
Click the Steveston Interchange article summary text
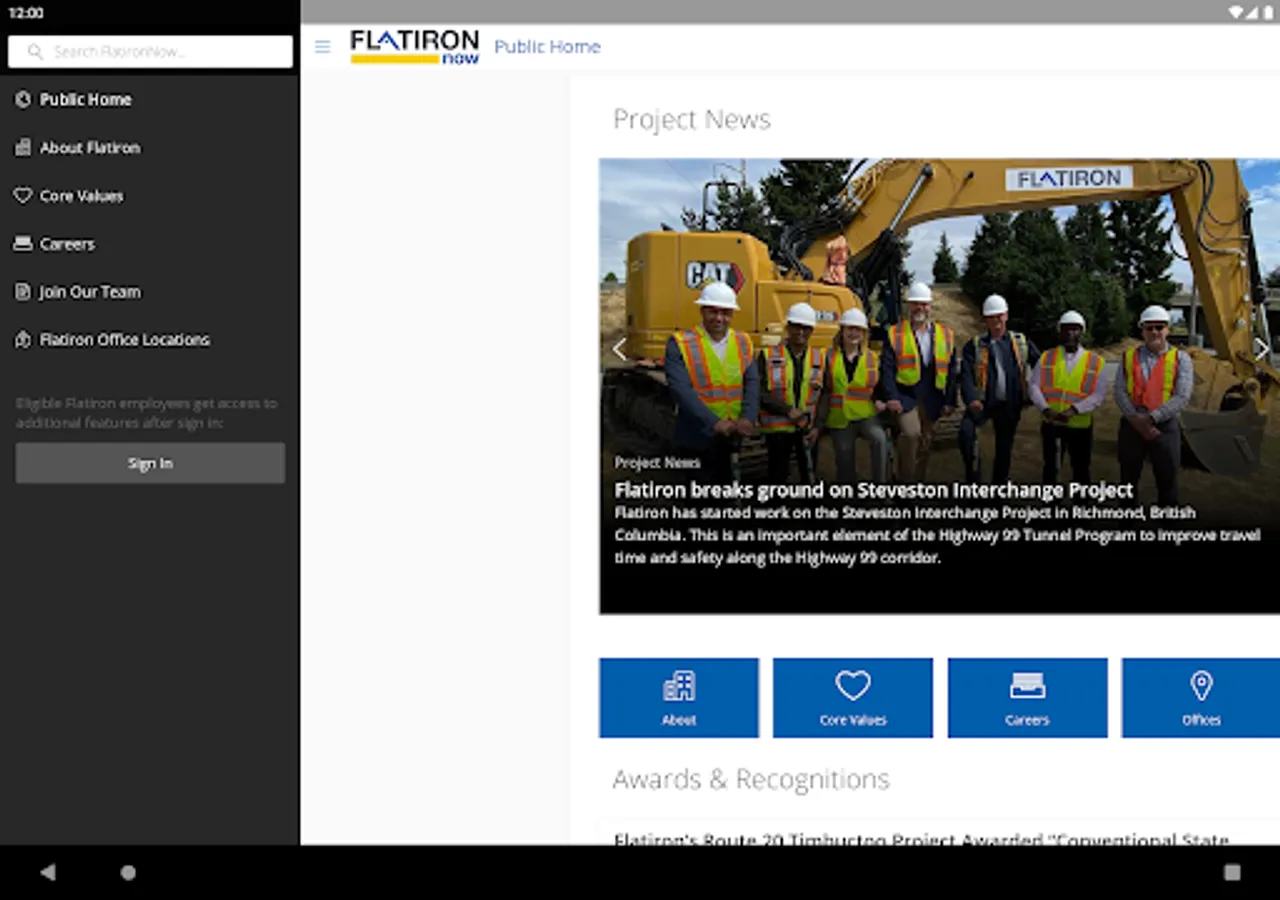click(x=937, y=535)
